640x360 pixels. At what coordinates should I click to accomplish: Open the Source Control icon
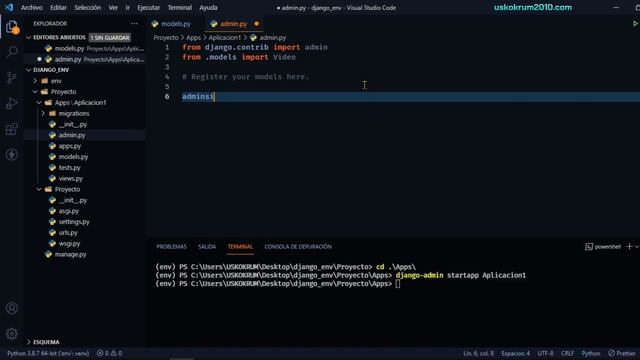click(12, 78)
